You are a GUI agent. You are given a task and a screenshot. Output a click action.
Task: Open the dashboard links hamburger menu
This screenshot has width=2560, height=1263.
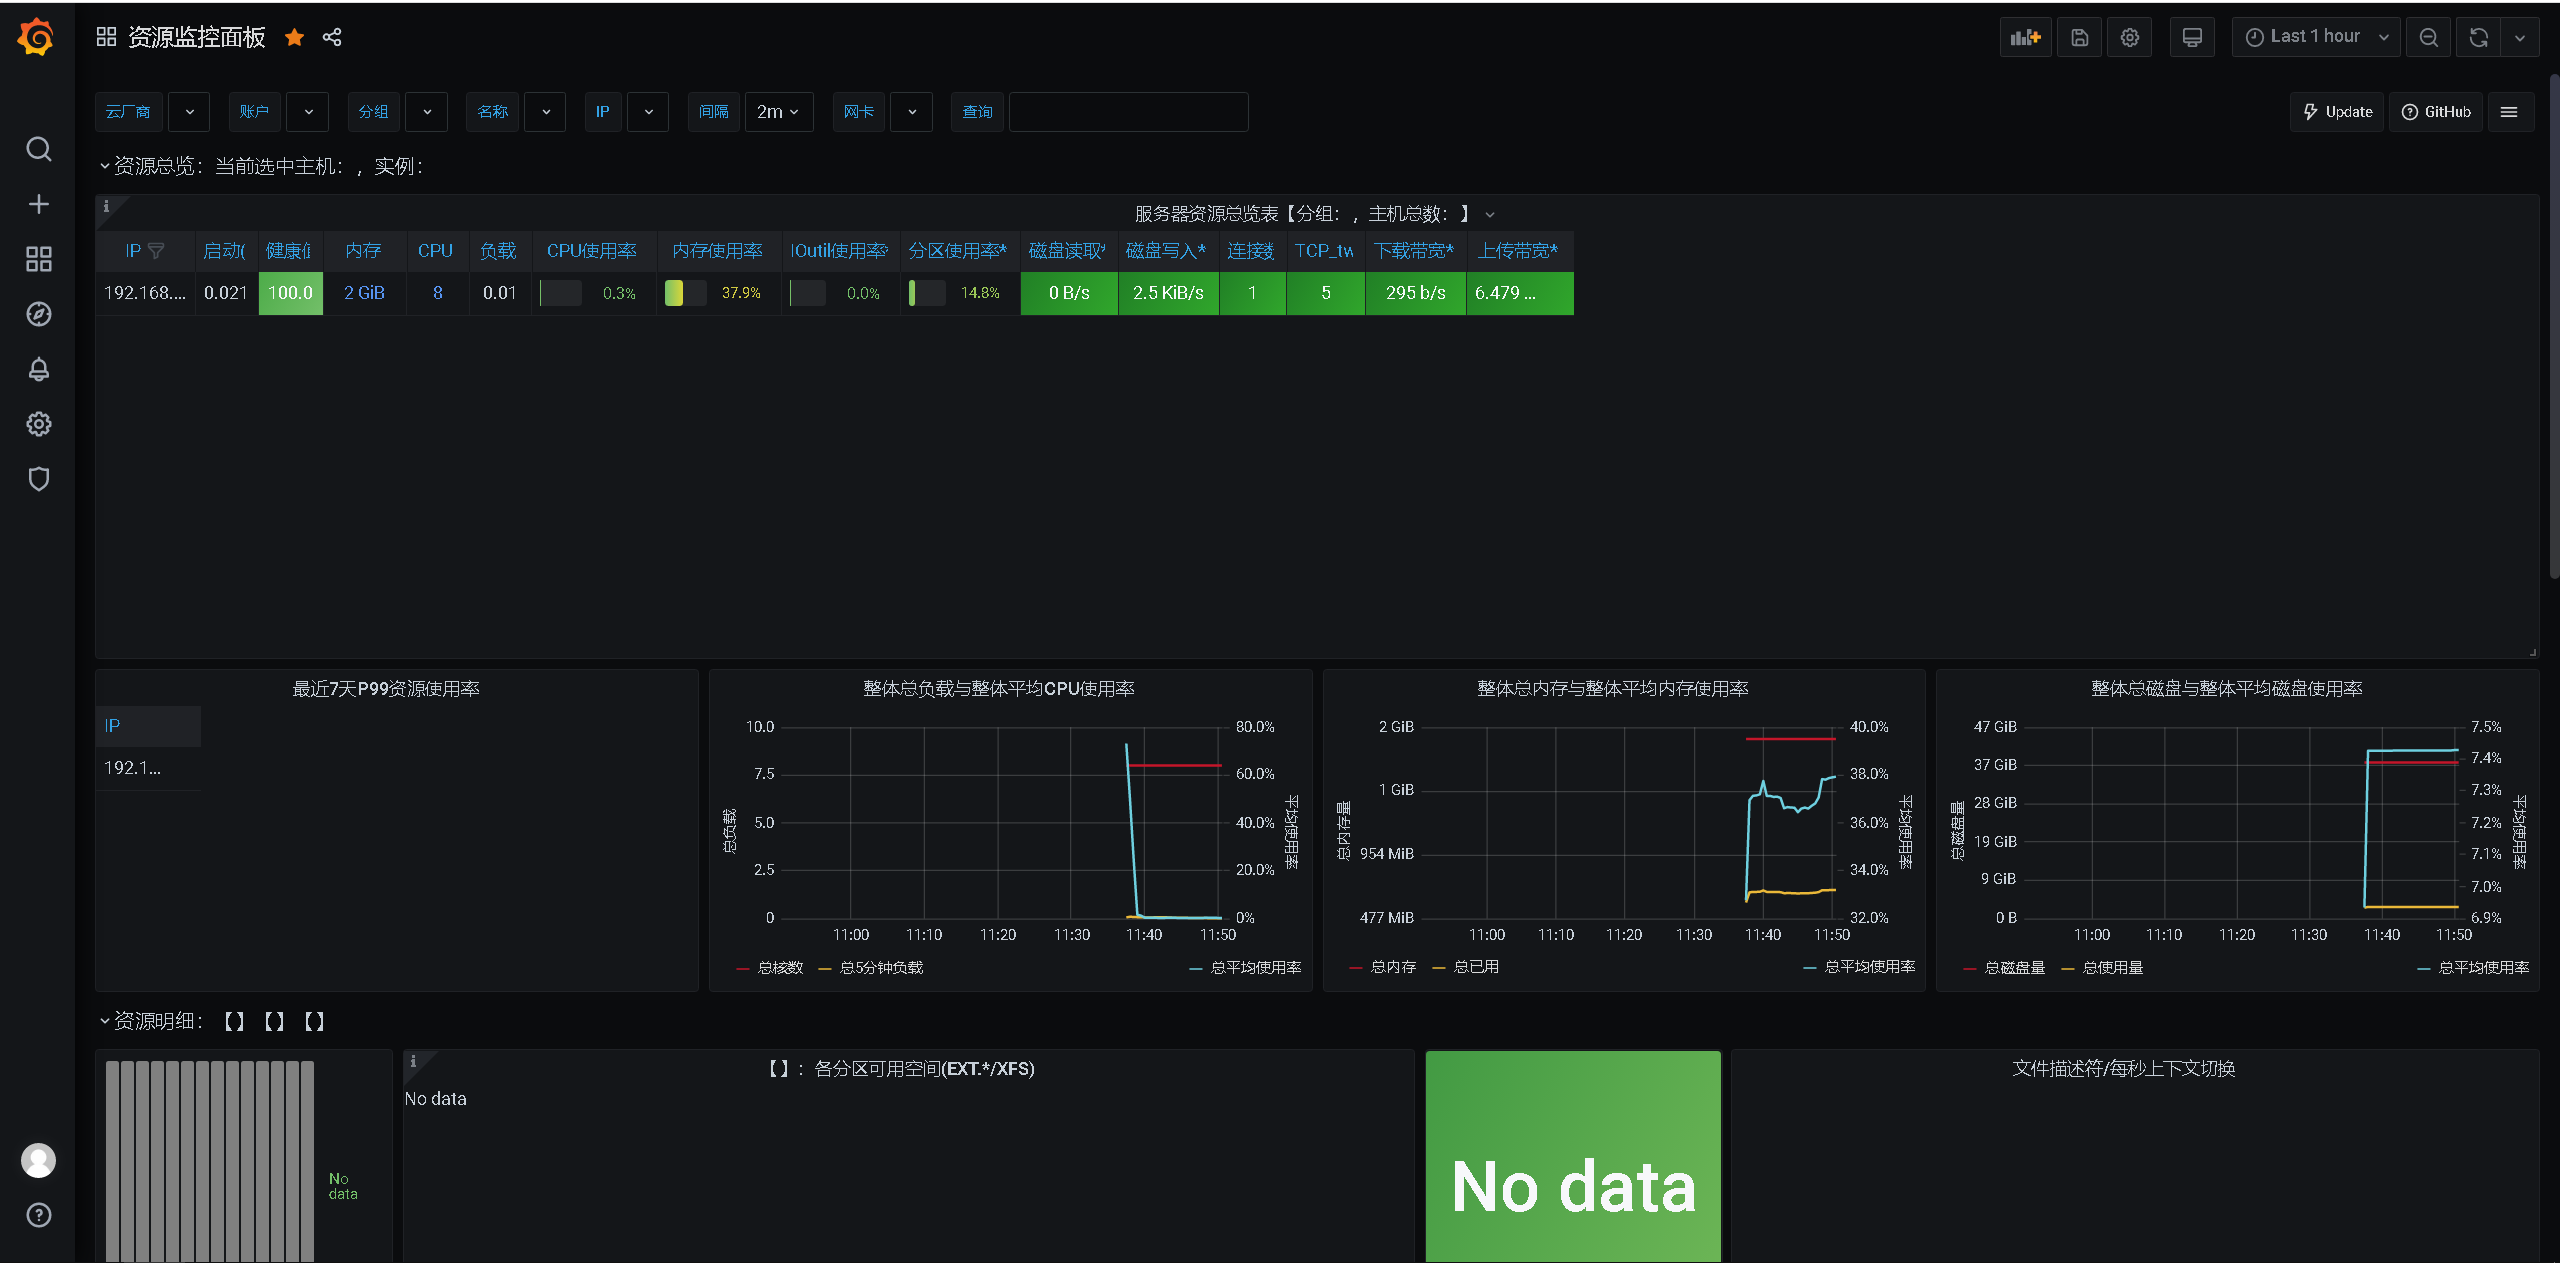click(x=2509, y=112)
